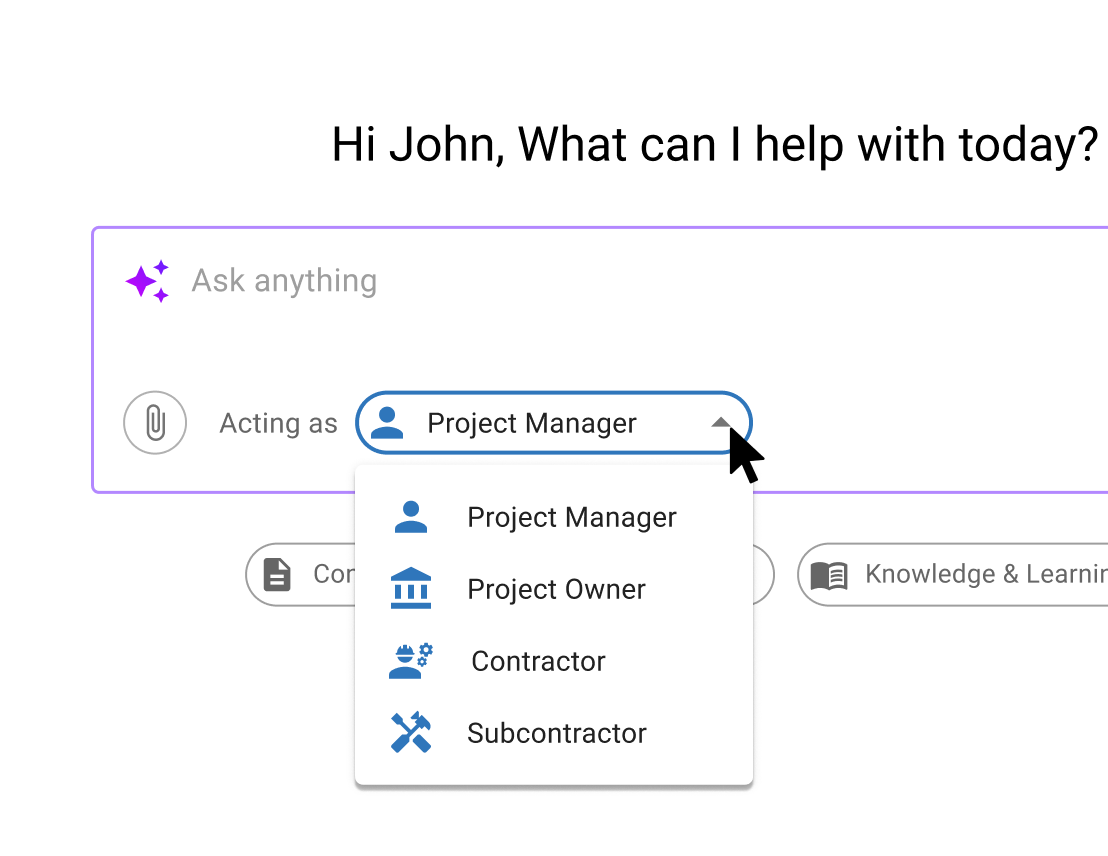
Task: Select Project Manager from the role list
Action: click(x=553, y=517)
